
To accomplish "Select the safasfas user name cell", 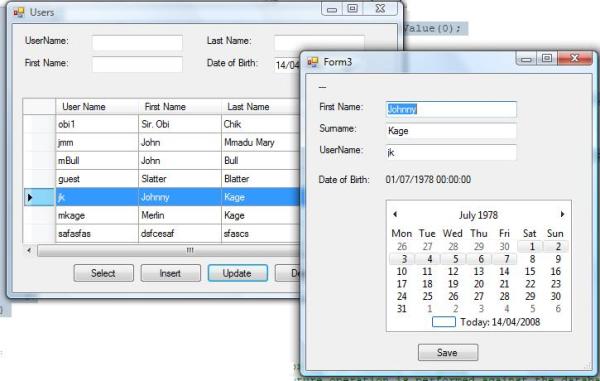I will pos(97,233).
